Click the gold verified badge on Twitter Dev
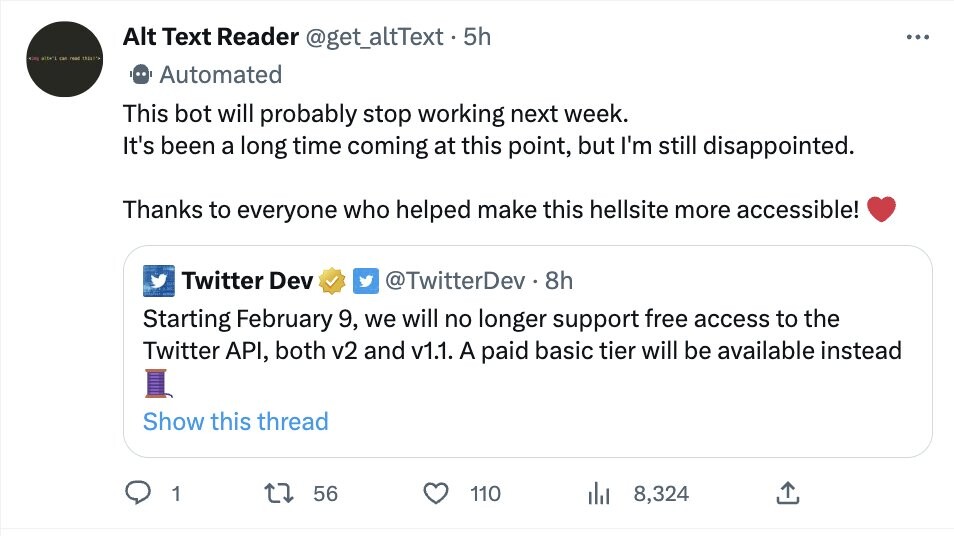This screenshot has height=536, width=954. click(x=331, y=281)
